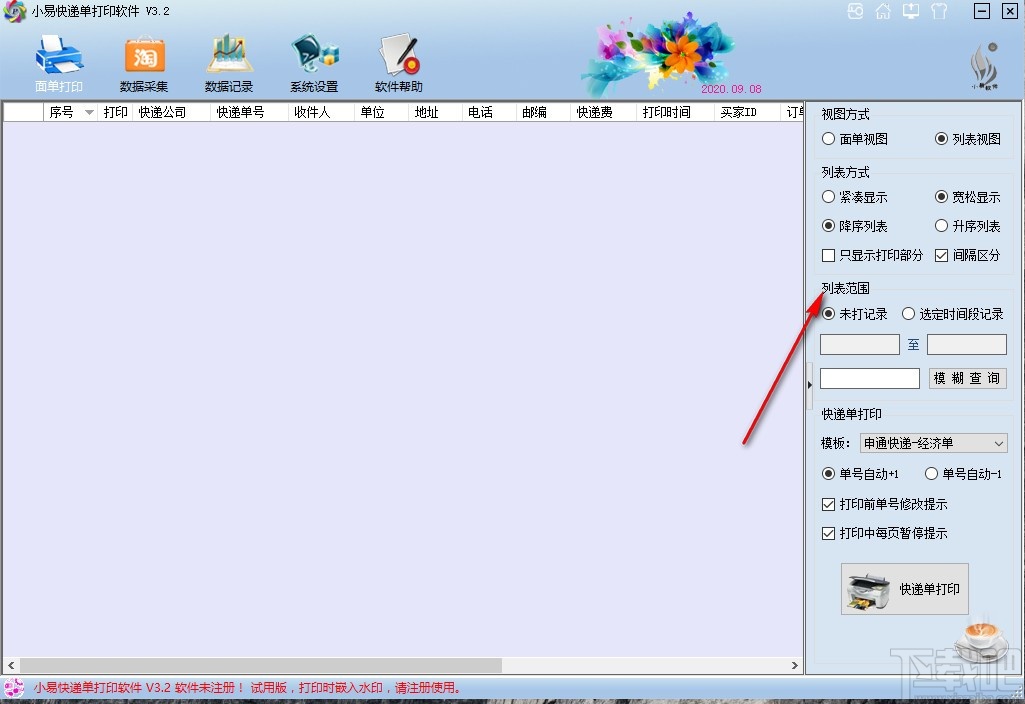Enable 只显示打印部分 checkbox

(826, 255)
